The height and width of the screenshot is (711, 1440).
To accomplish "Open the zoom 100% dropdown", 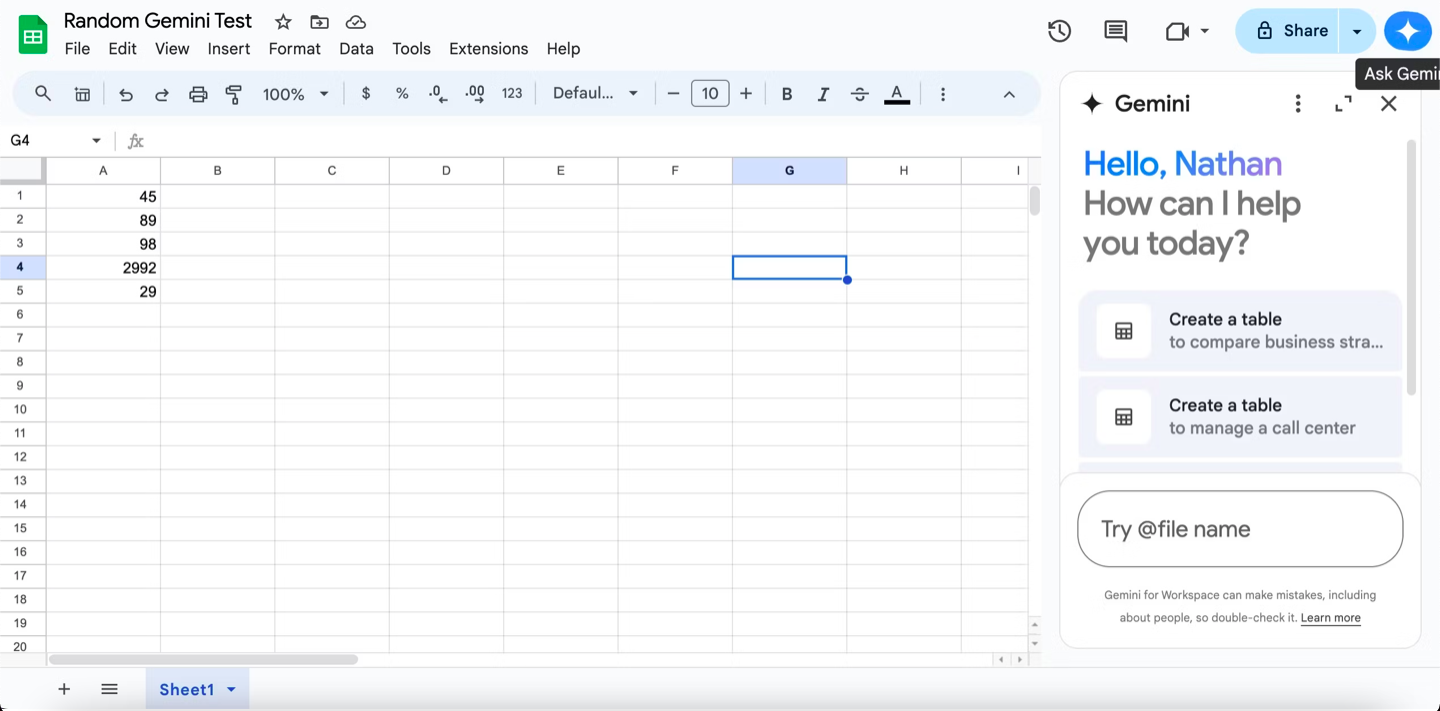I will [295, 94].
